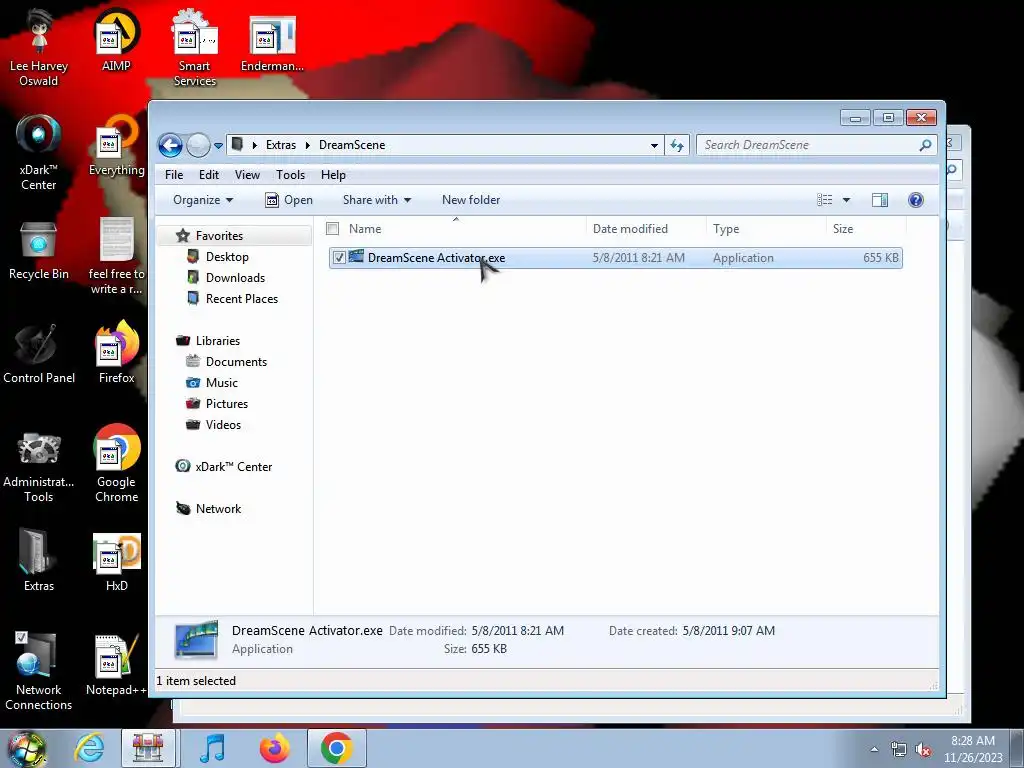Open Music library
1024x768 pixels.
221,383
